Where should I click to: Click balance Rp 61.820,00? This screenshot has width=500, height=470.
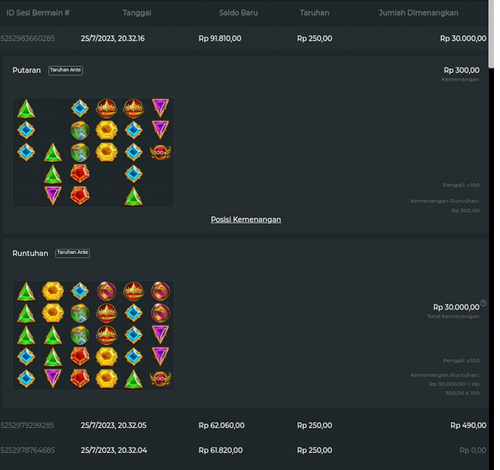(x=221, y=450)
